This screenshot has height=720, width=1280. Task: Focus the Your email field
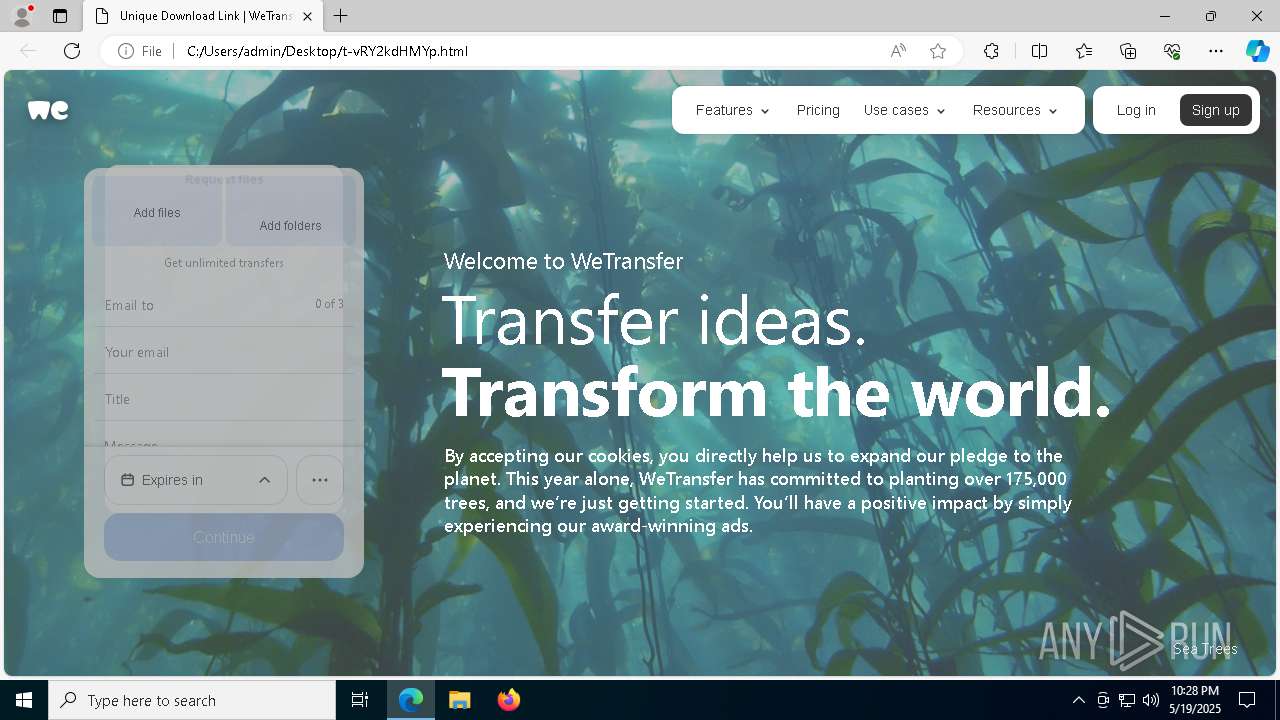point(224,352)
